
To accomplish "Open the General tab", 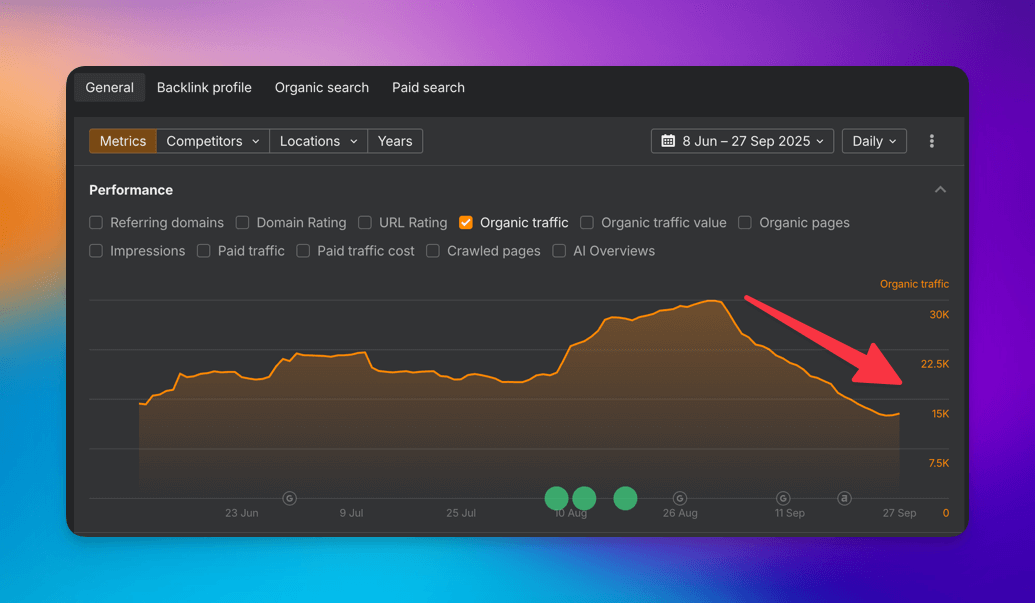I will [x=110, y=88].
